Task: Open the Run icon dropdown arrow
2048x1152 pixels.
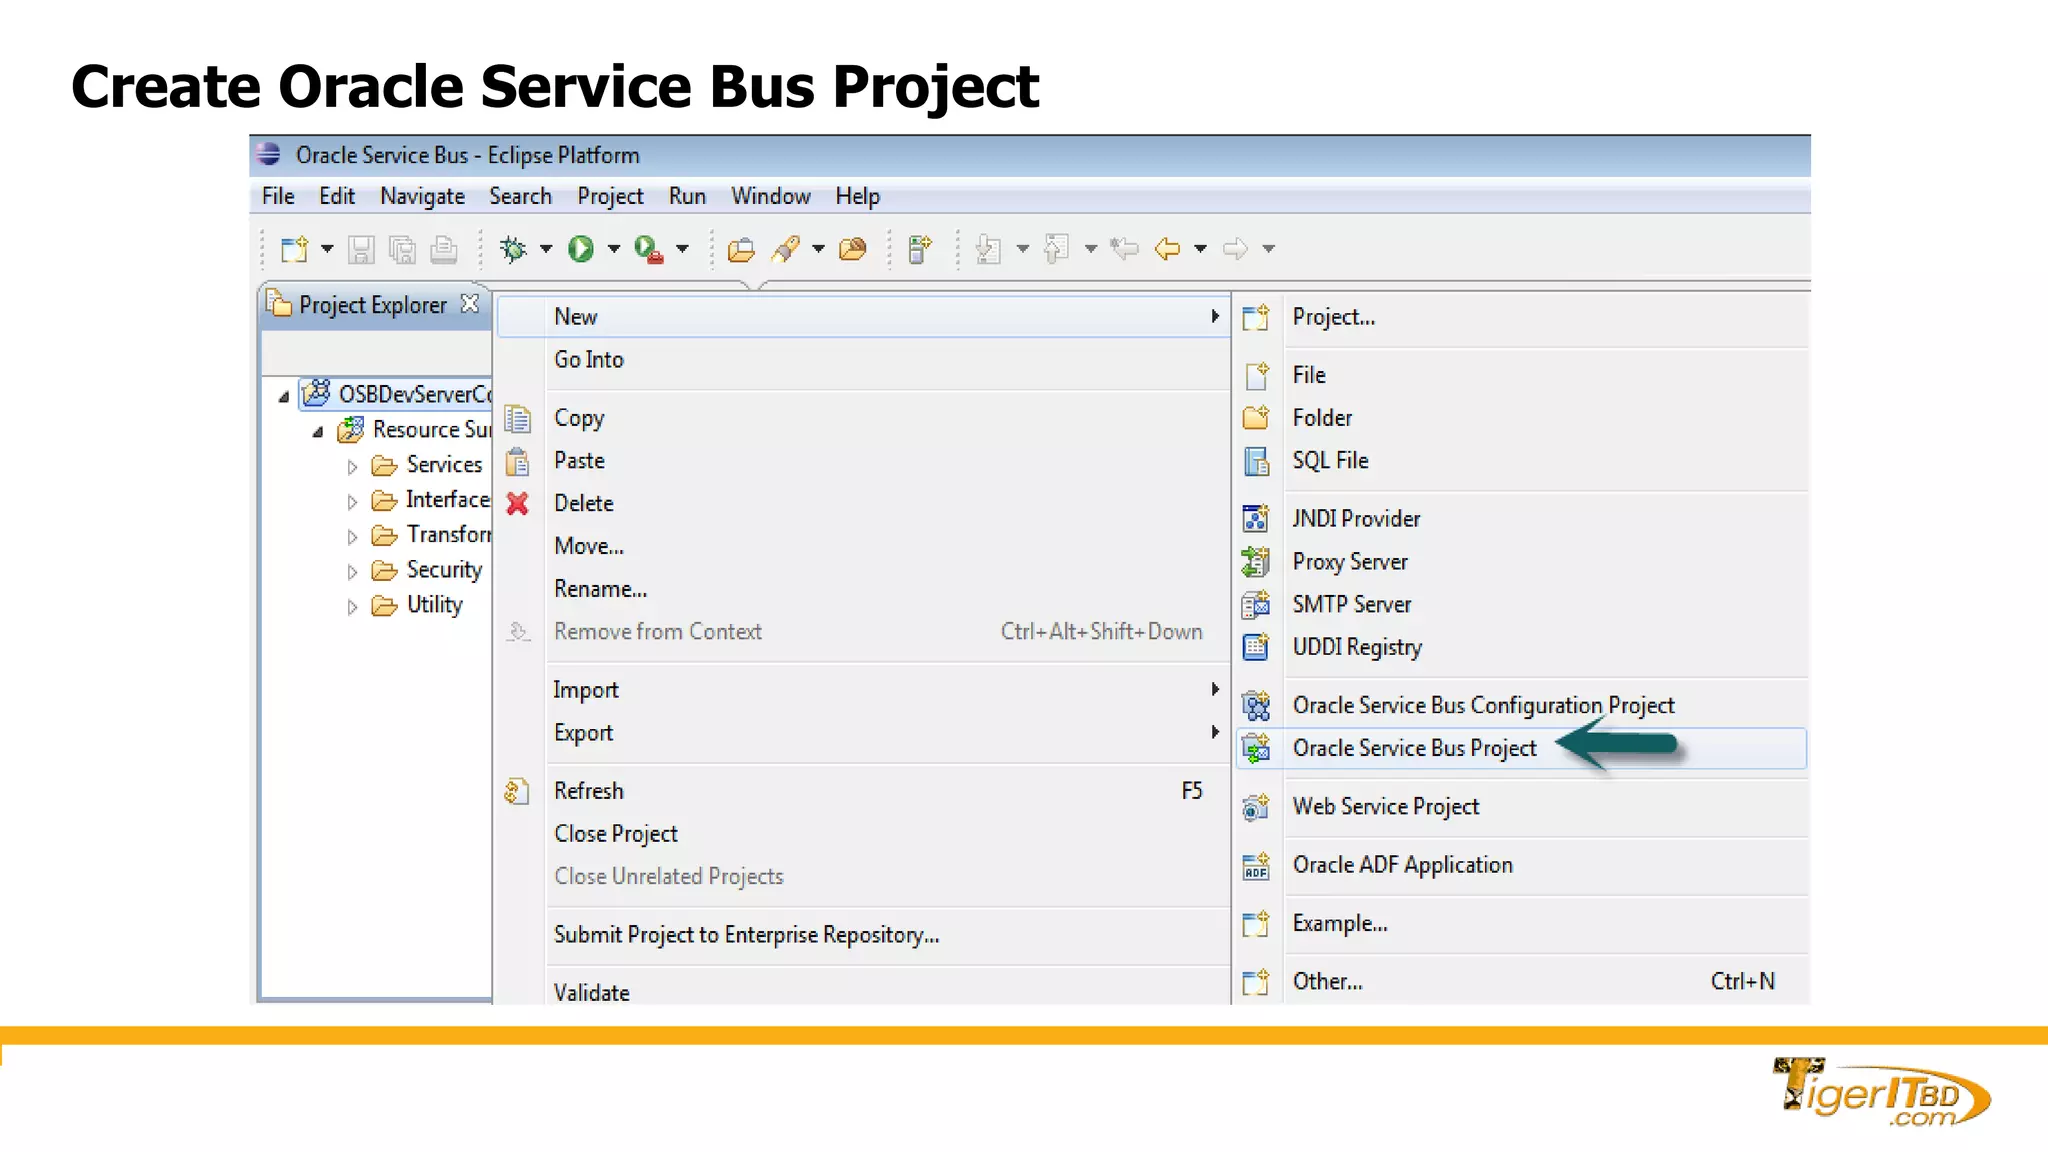Action: coord(614,249)
